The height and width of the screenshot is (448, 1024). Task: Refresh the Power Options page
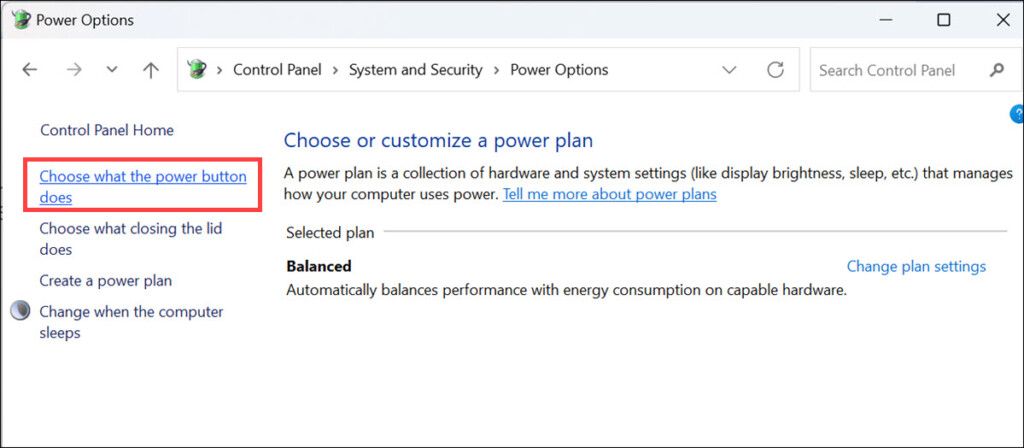click(x=775, y=70)
